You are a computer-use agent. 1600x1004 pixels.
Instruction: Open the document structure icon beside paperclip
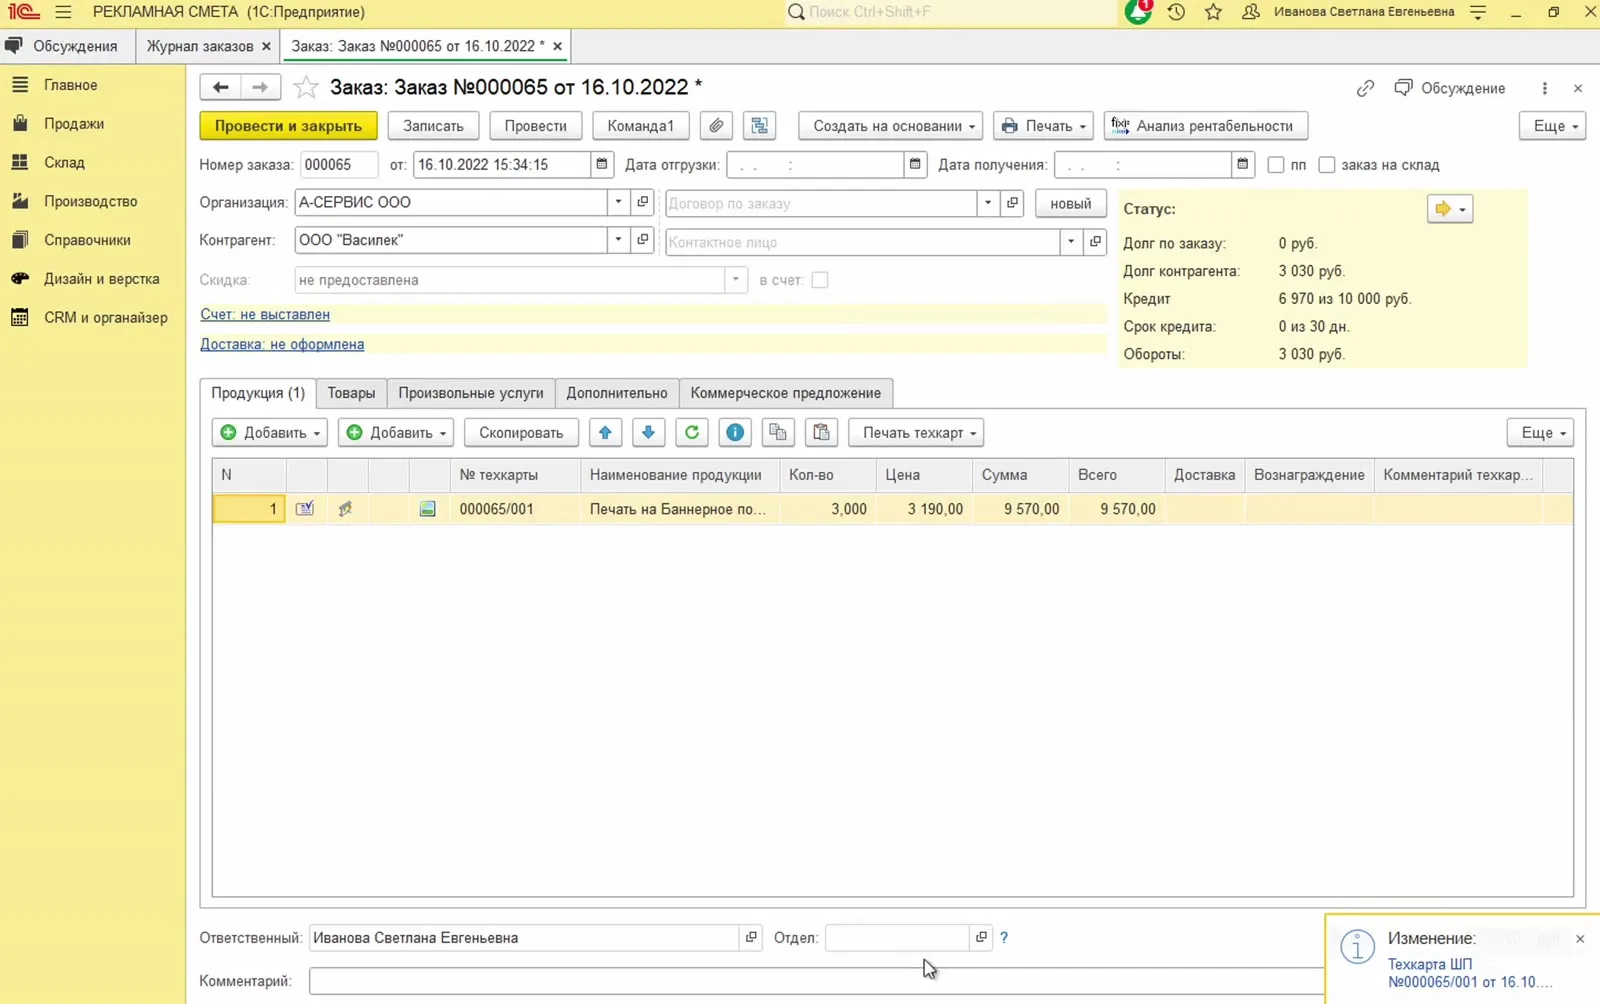click(760, 126)
